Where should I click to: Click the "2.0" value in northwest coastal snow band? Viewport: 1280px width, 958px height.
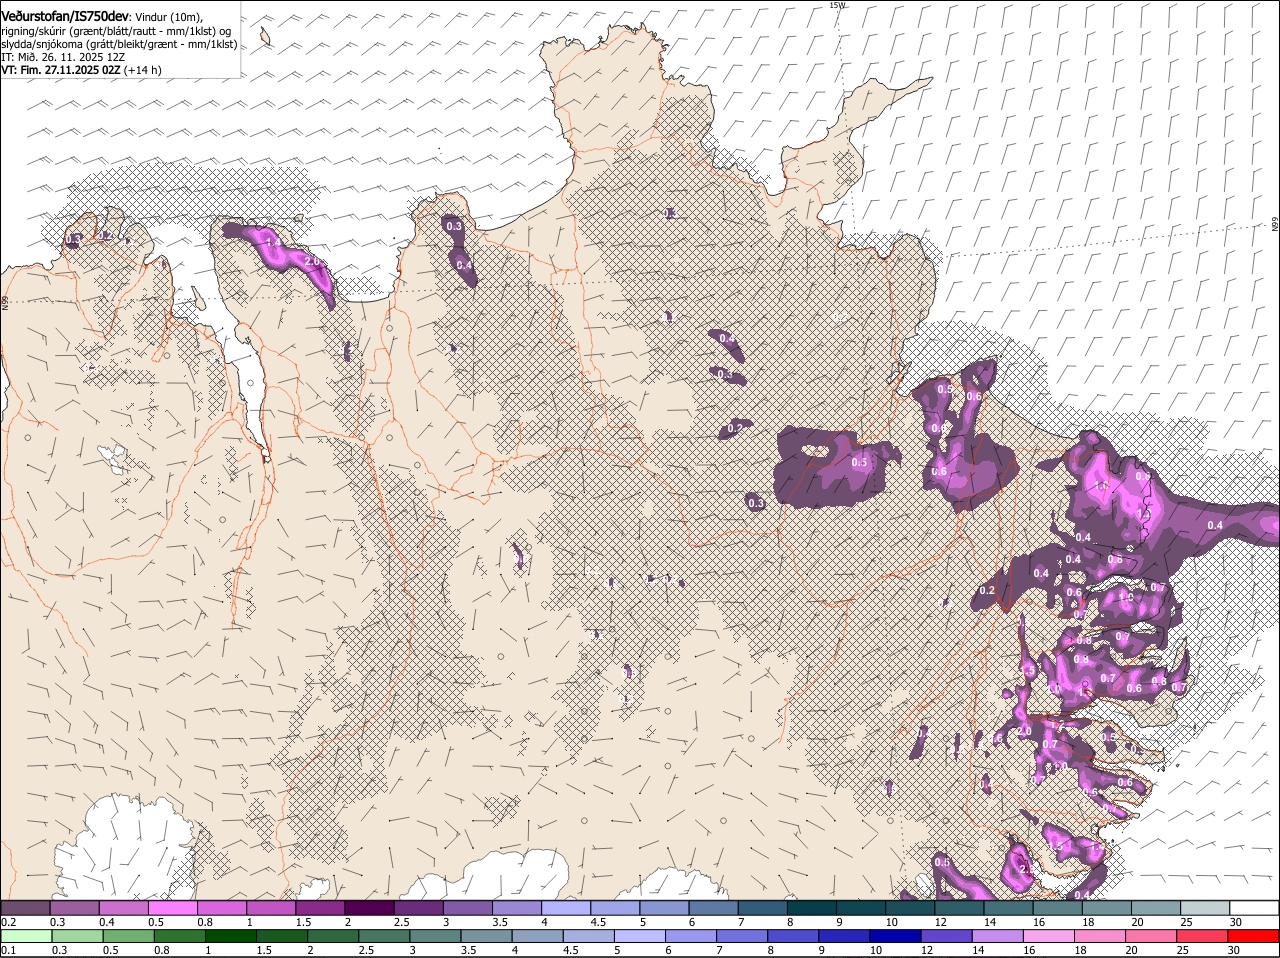311,261
